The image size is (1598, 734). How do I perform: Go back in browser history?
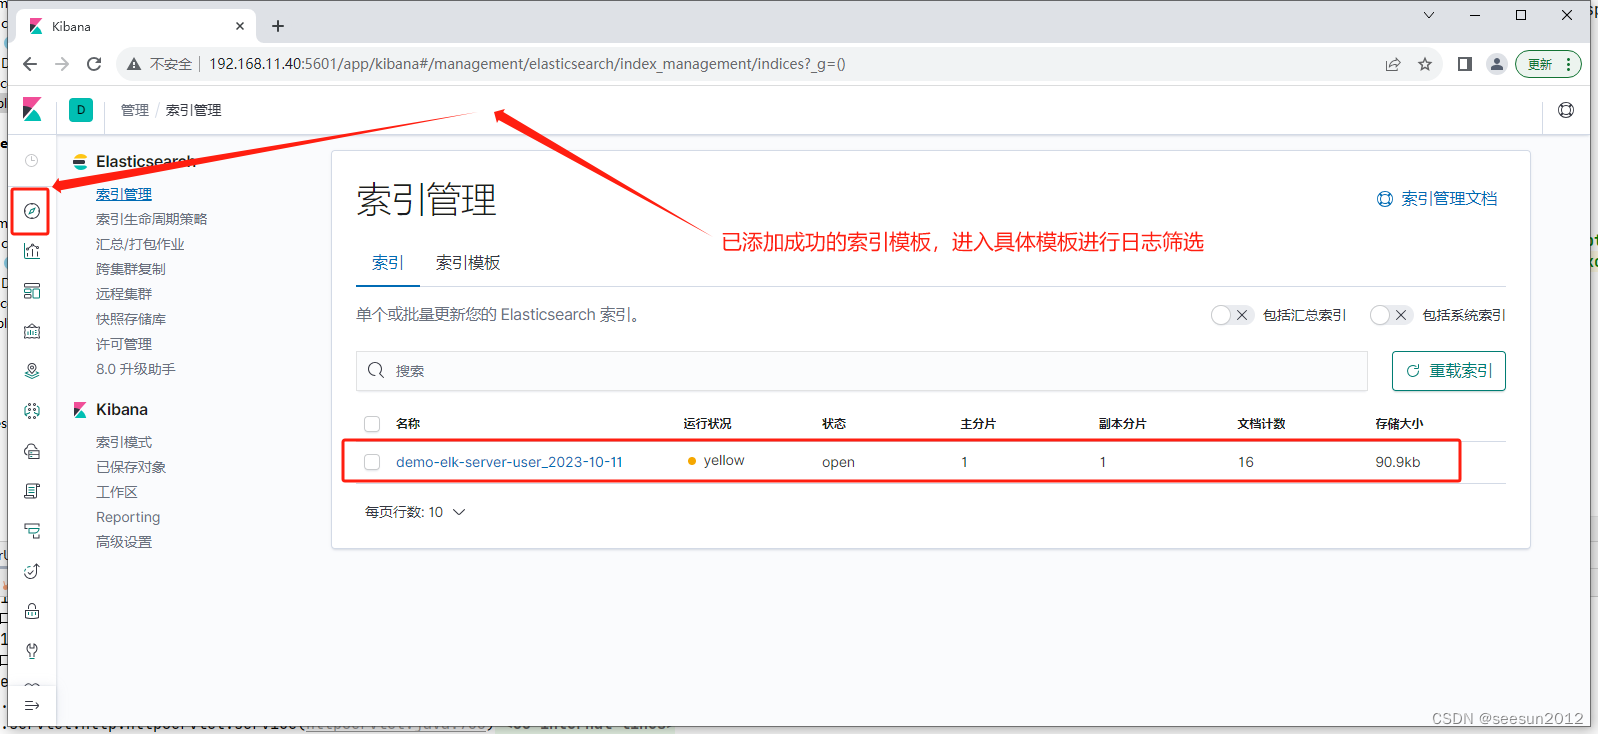click(30, 64)
